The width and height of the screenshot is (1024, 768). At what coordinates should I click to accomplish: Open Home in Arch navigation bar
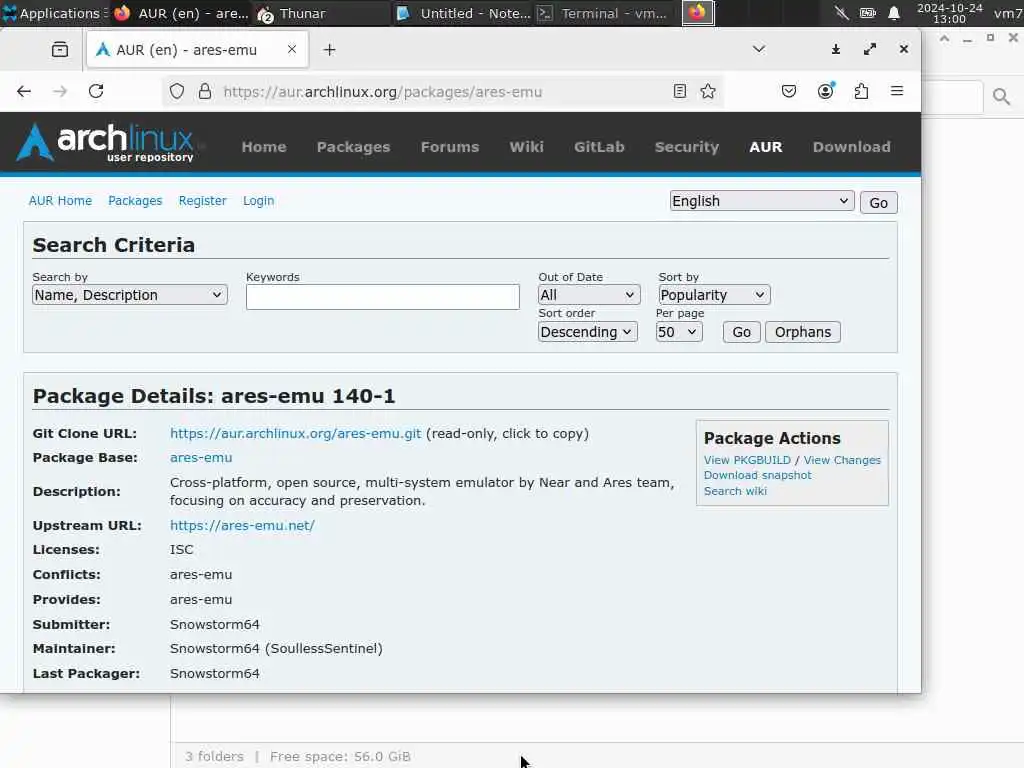click(264, 147)
